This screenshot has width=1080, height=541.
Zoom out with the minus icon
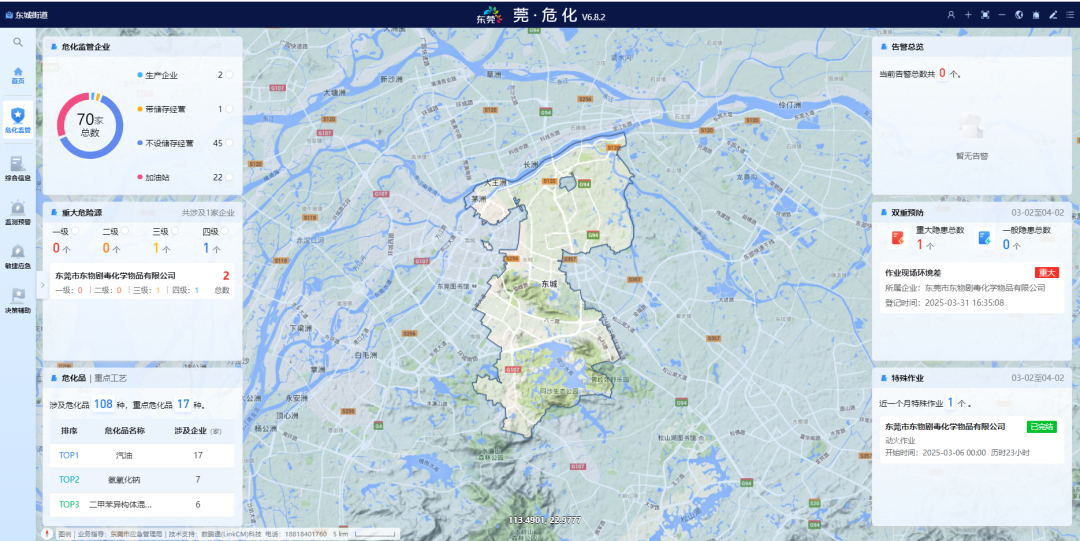pyautogui.click(x=1001, y=14)
